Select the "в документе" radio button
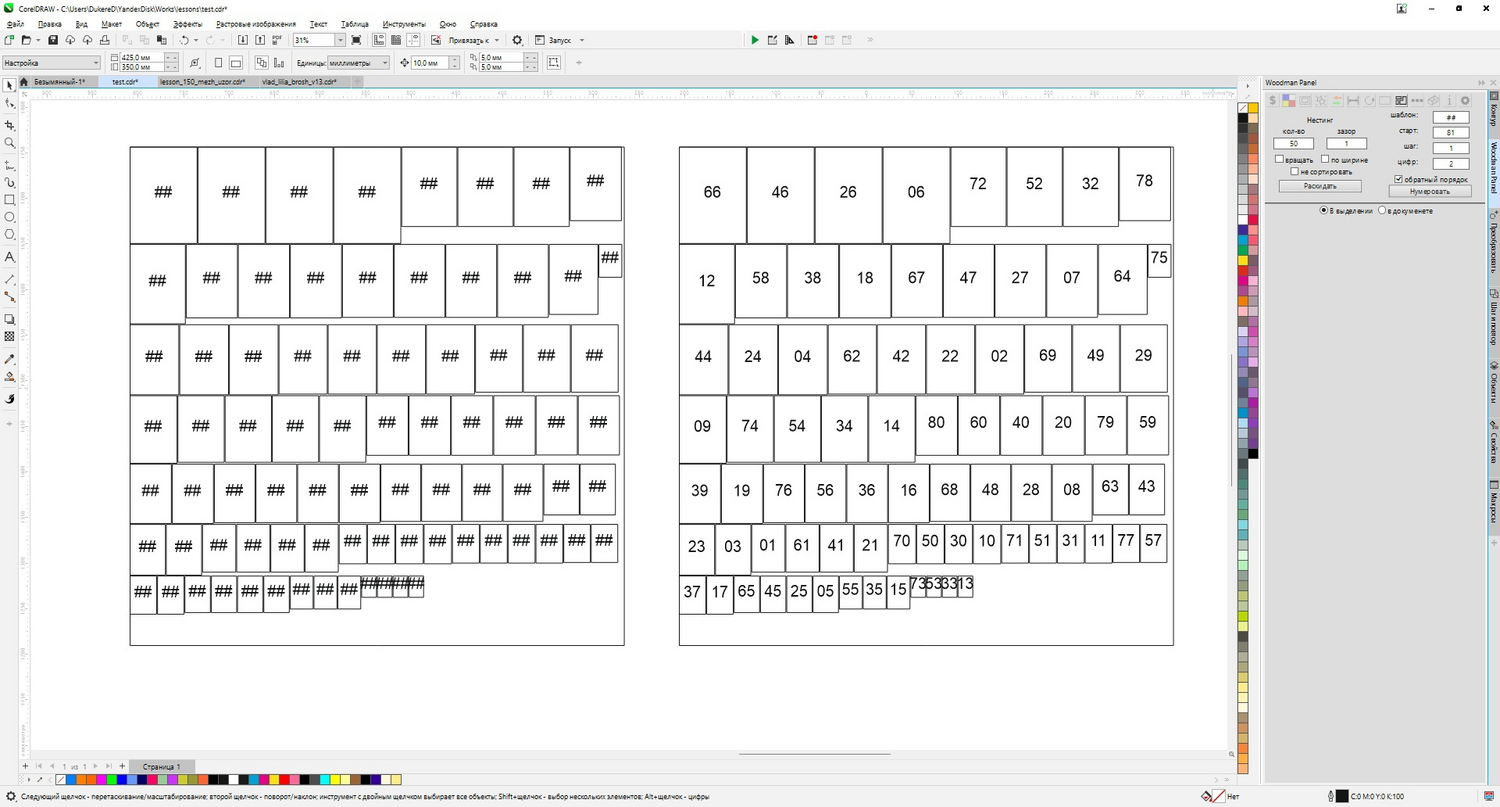 1382,211
